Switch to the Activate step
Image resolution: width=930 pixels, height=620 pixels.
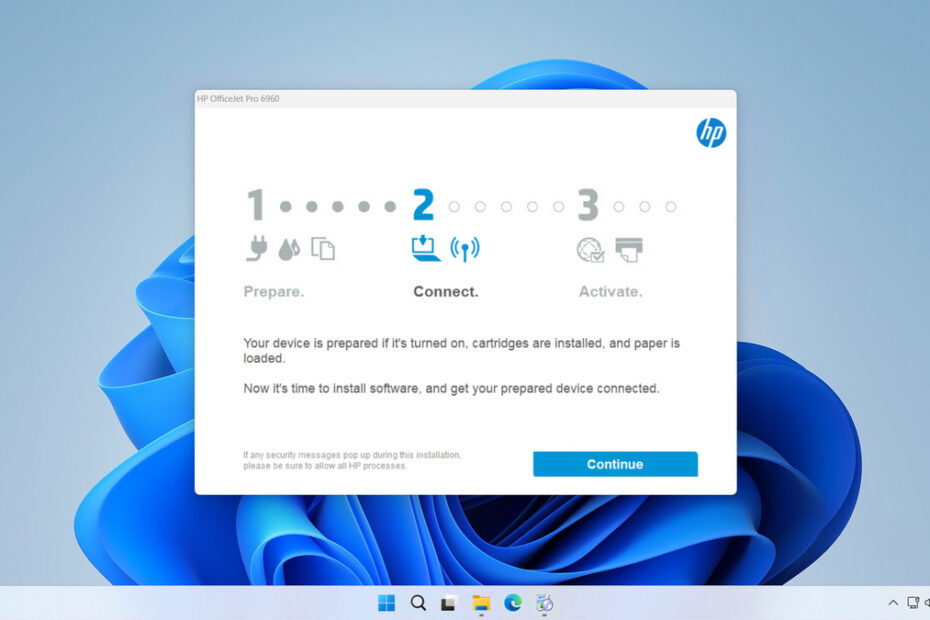click(610, 291)
